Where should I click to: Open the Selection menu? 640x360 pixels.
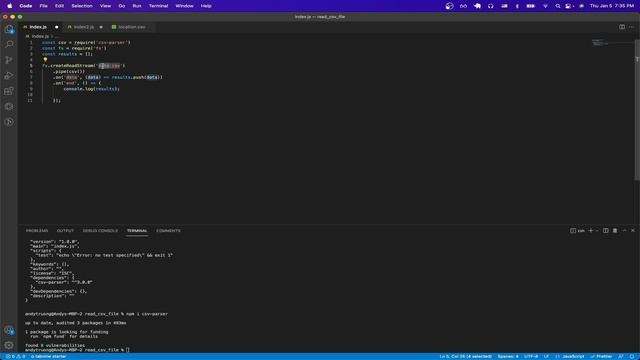pyautogui.click(x=82, y=6)
